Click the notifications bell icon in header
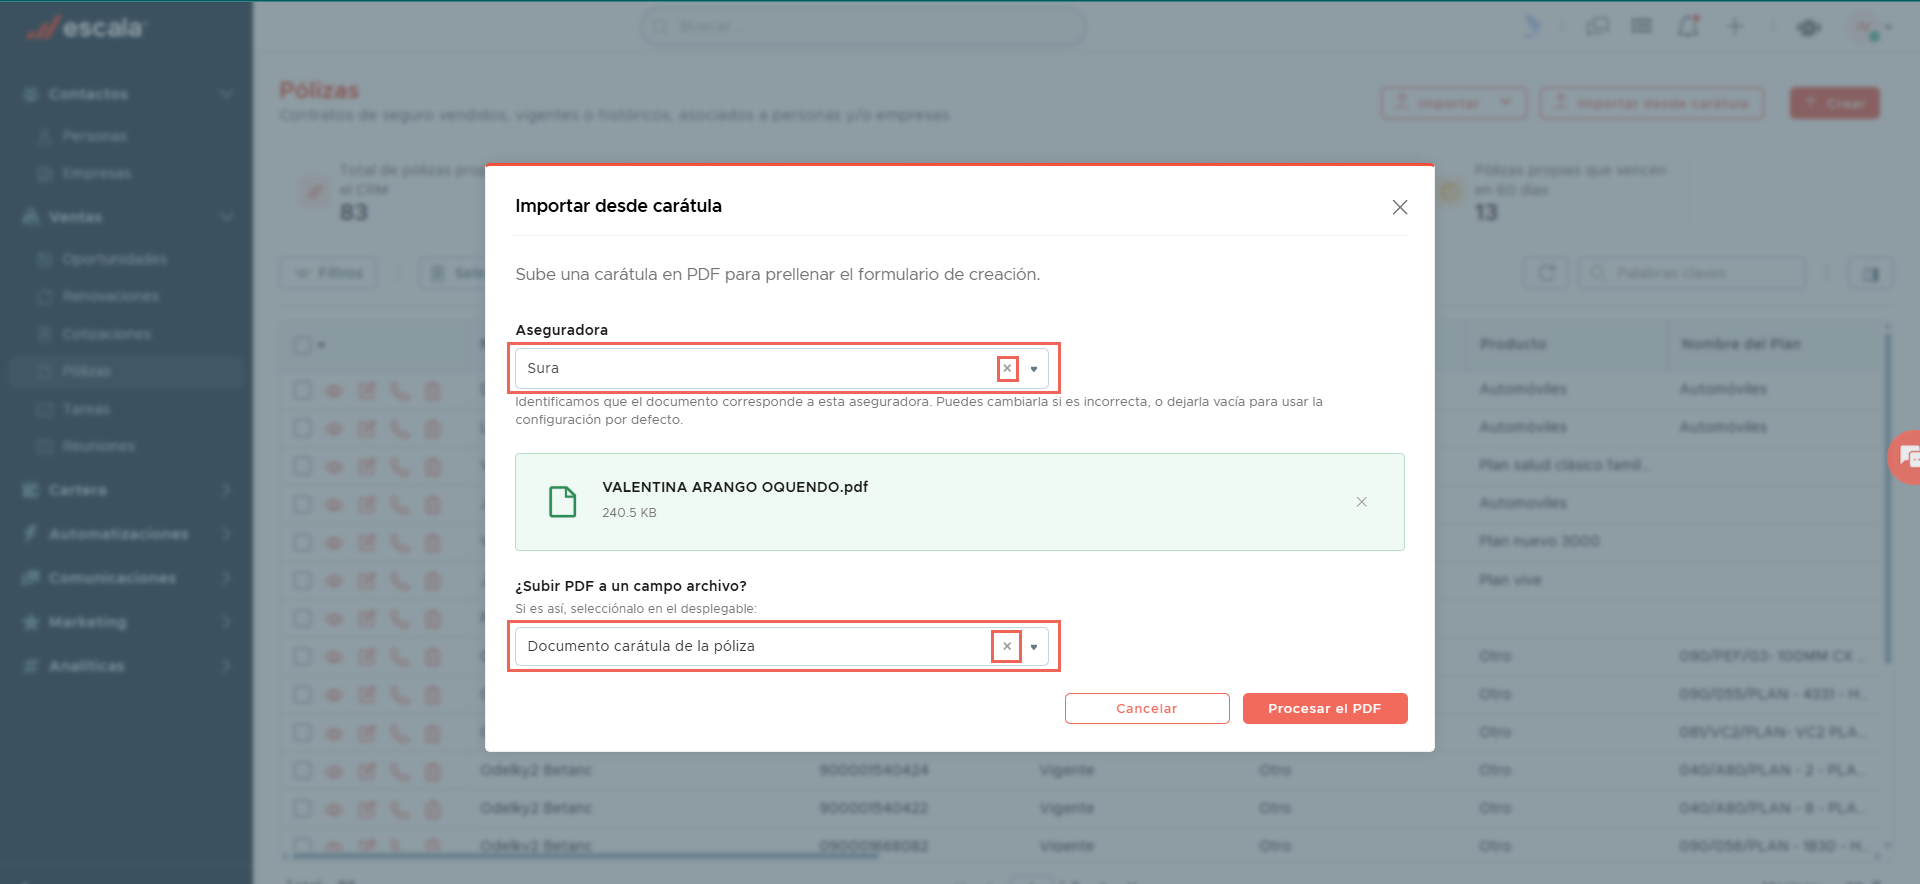 pos(1688,27)
